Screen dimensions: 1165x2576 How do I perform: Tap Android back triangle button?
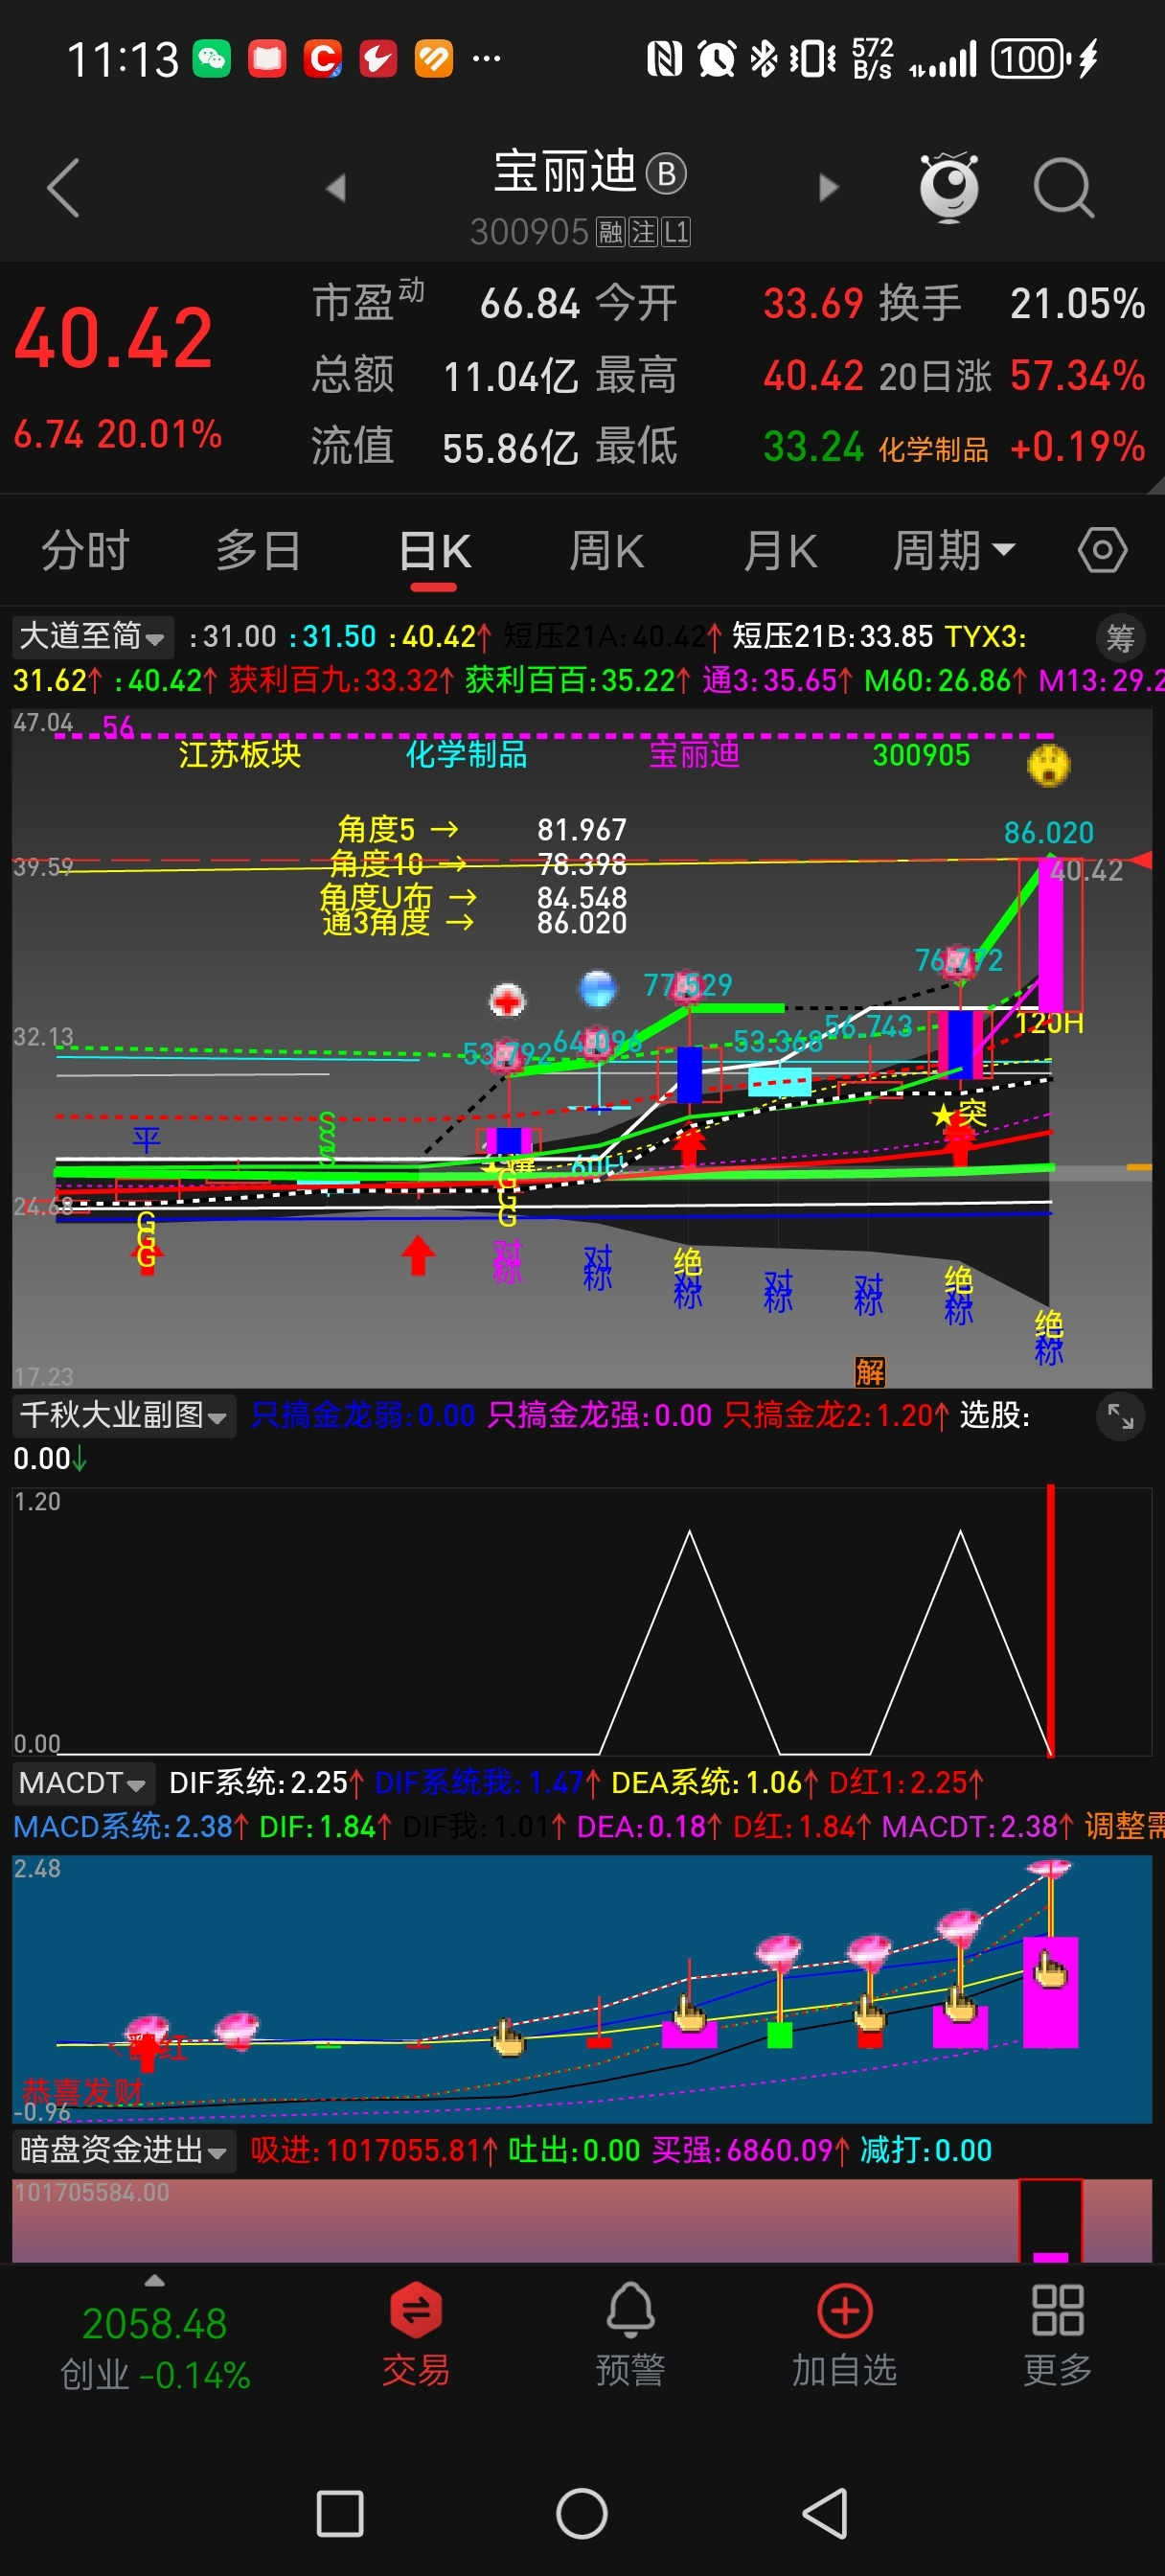[x=826, y=2513]
